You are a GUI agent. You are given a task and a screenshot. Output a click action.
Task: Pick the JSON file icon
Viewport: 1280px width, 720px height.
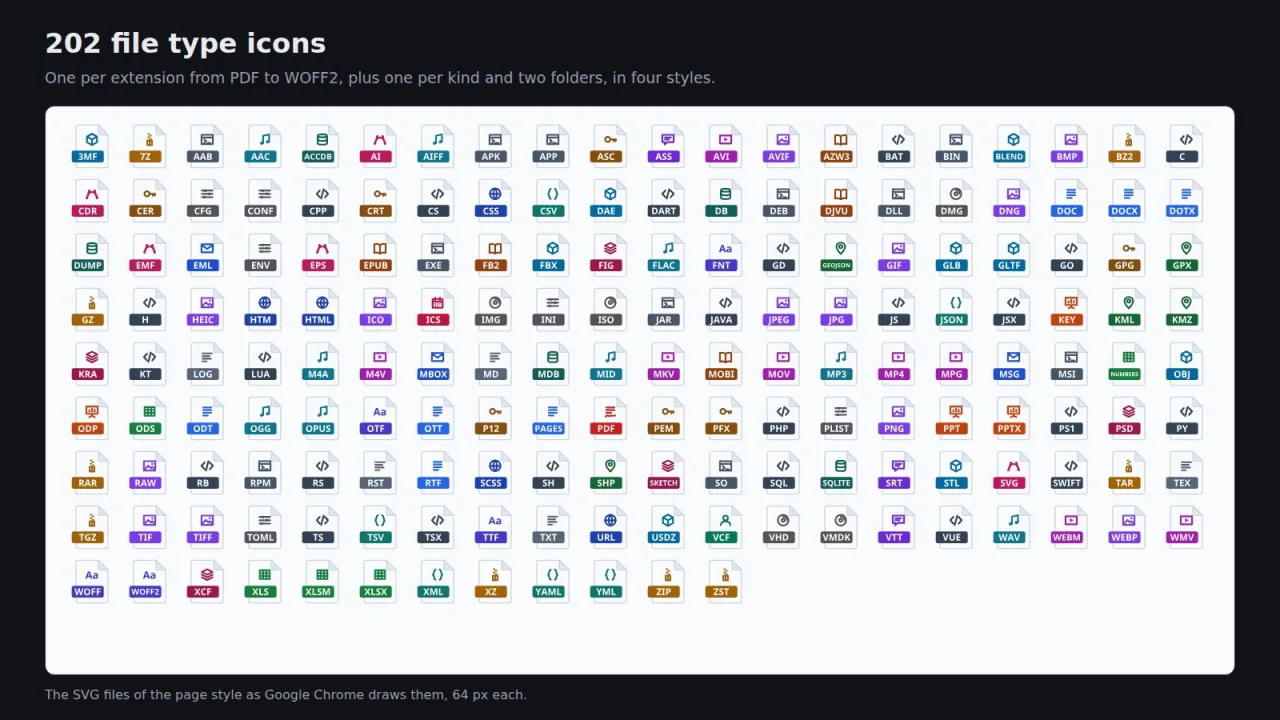955,309
